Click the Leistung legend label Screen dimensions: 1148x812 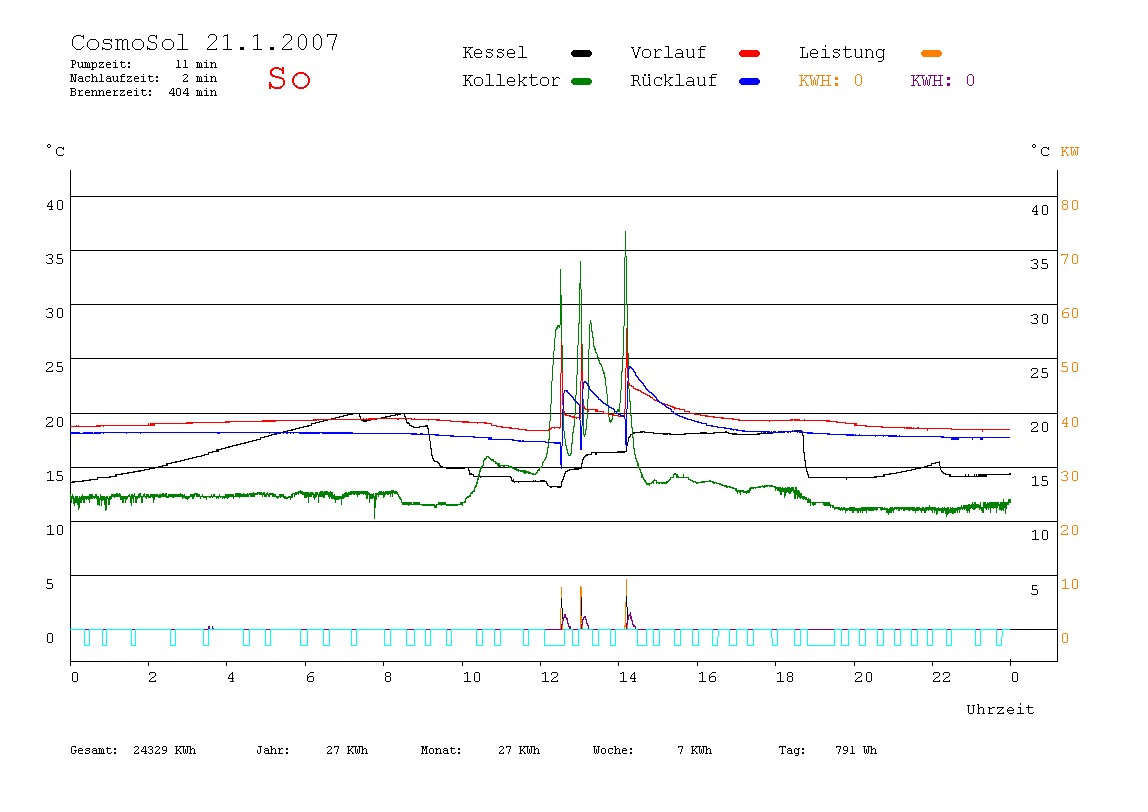pos(842,53)
